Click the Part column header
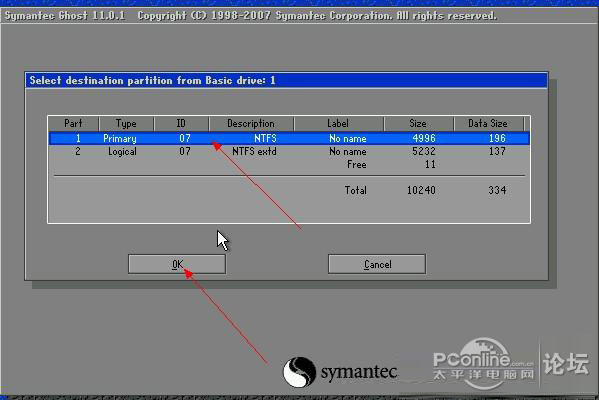599x400 pixels. pos(73,123)
